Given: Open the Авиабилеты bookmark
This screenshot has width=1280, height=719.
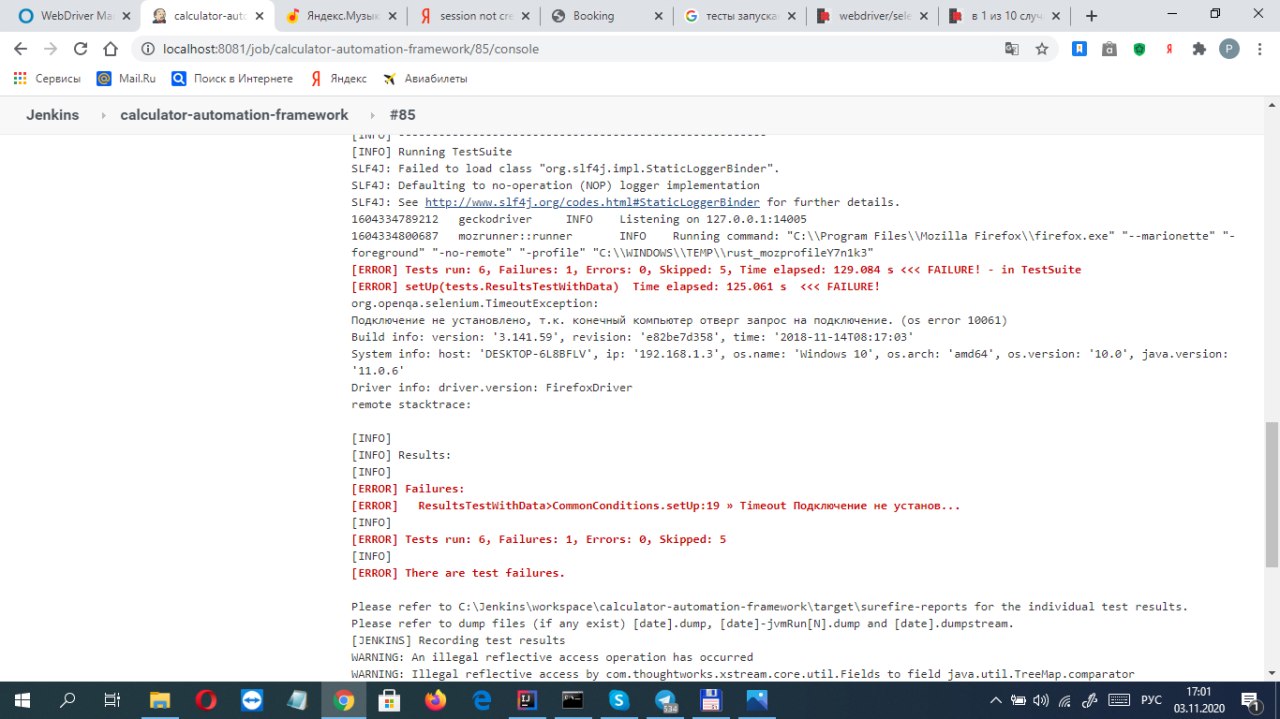Looking at the screenshot, I should click(x=425, y=78).
